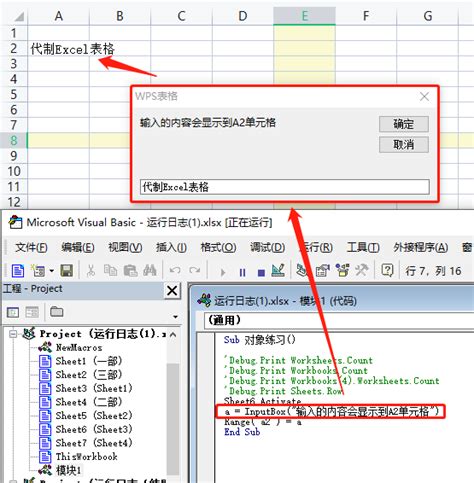Click cell A2 containing 代制Excel表格

(58, 49)
